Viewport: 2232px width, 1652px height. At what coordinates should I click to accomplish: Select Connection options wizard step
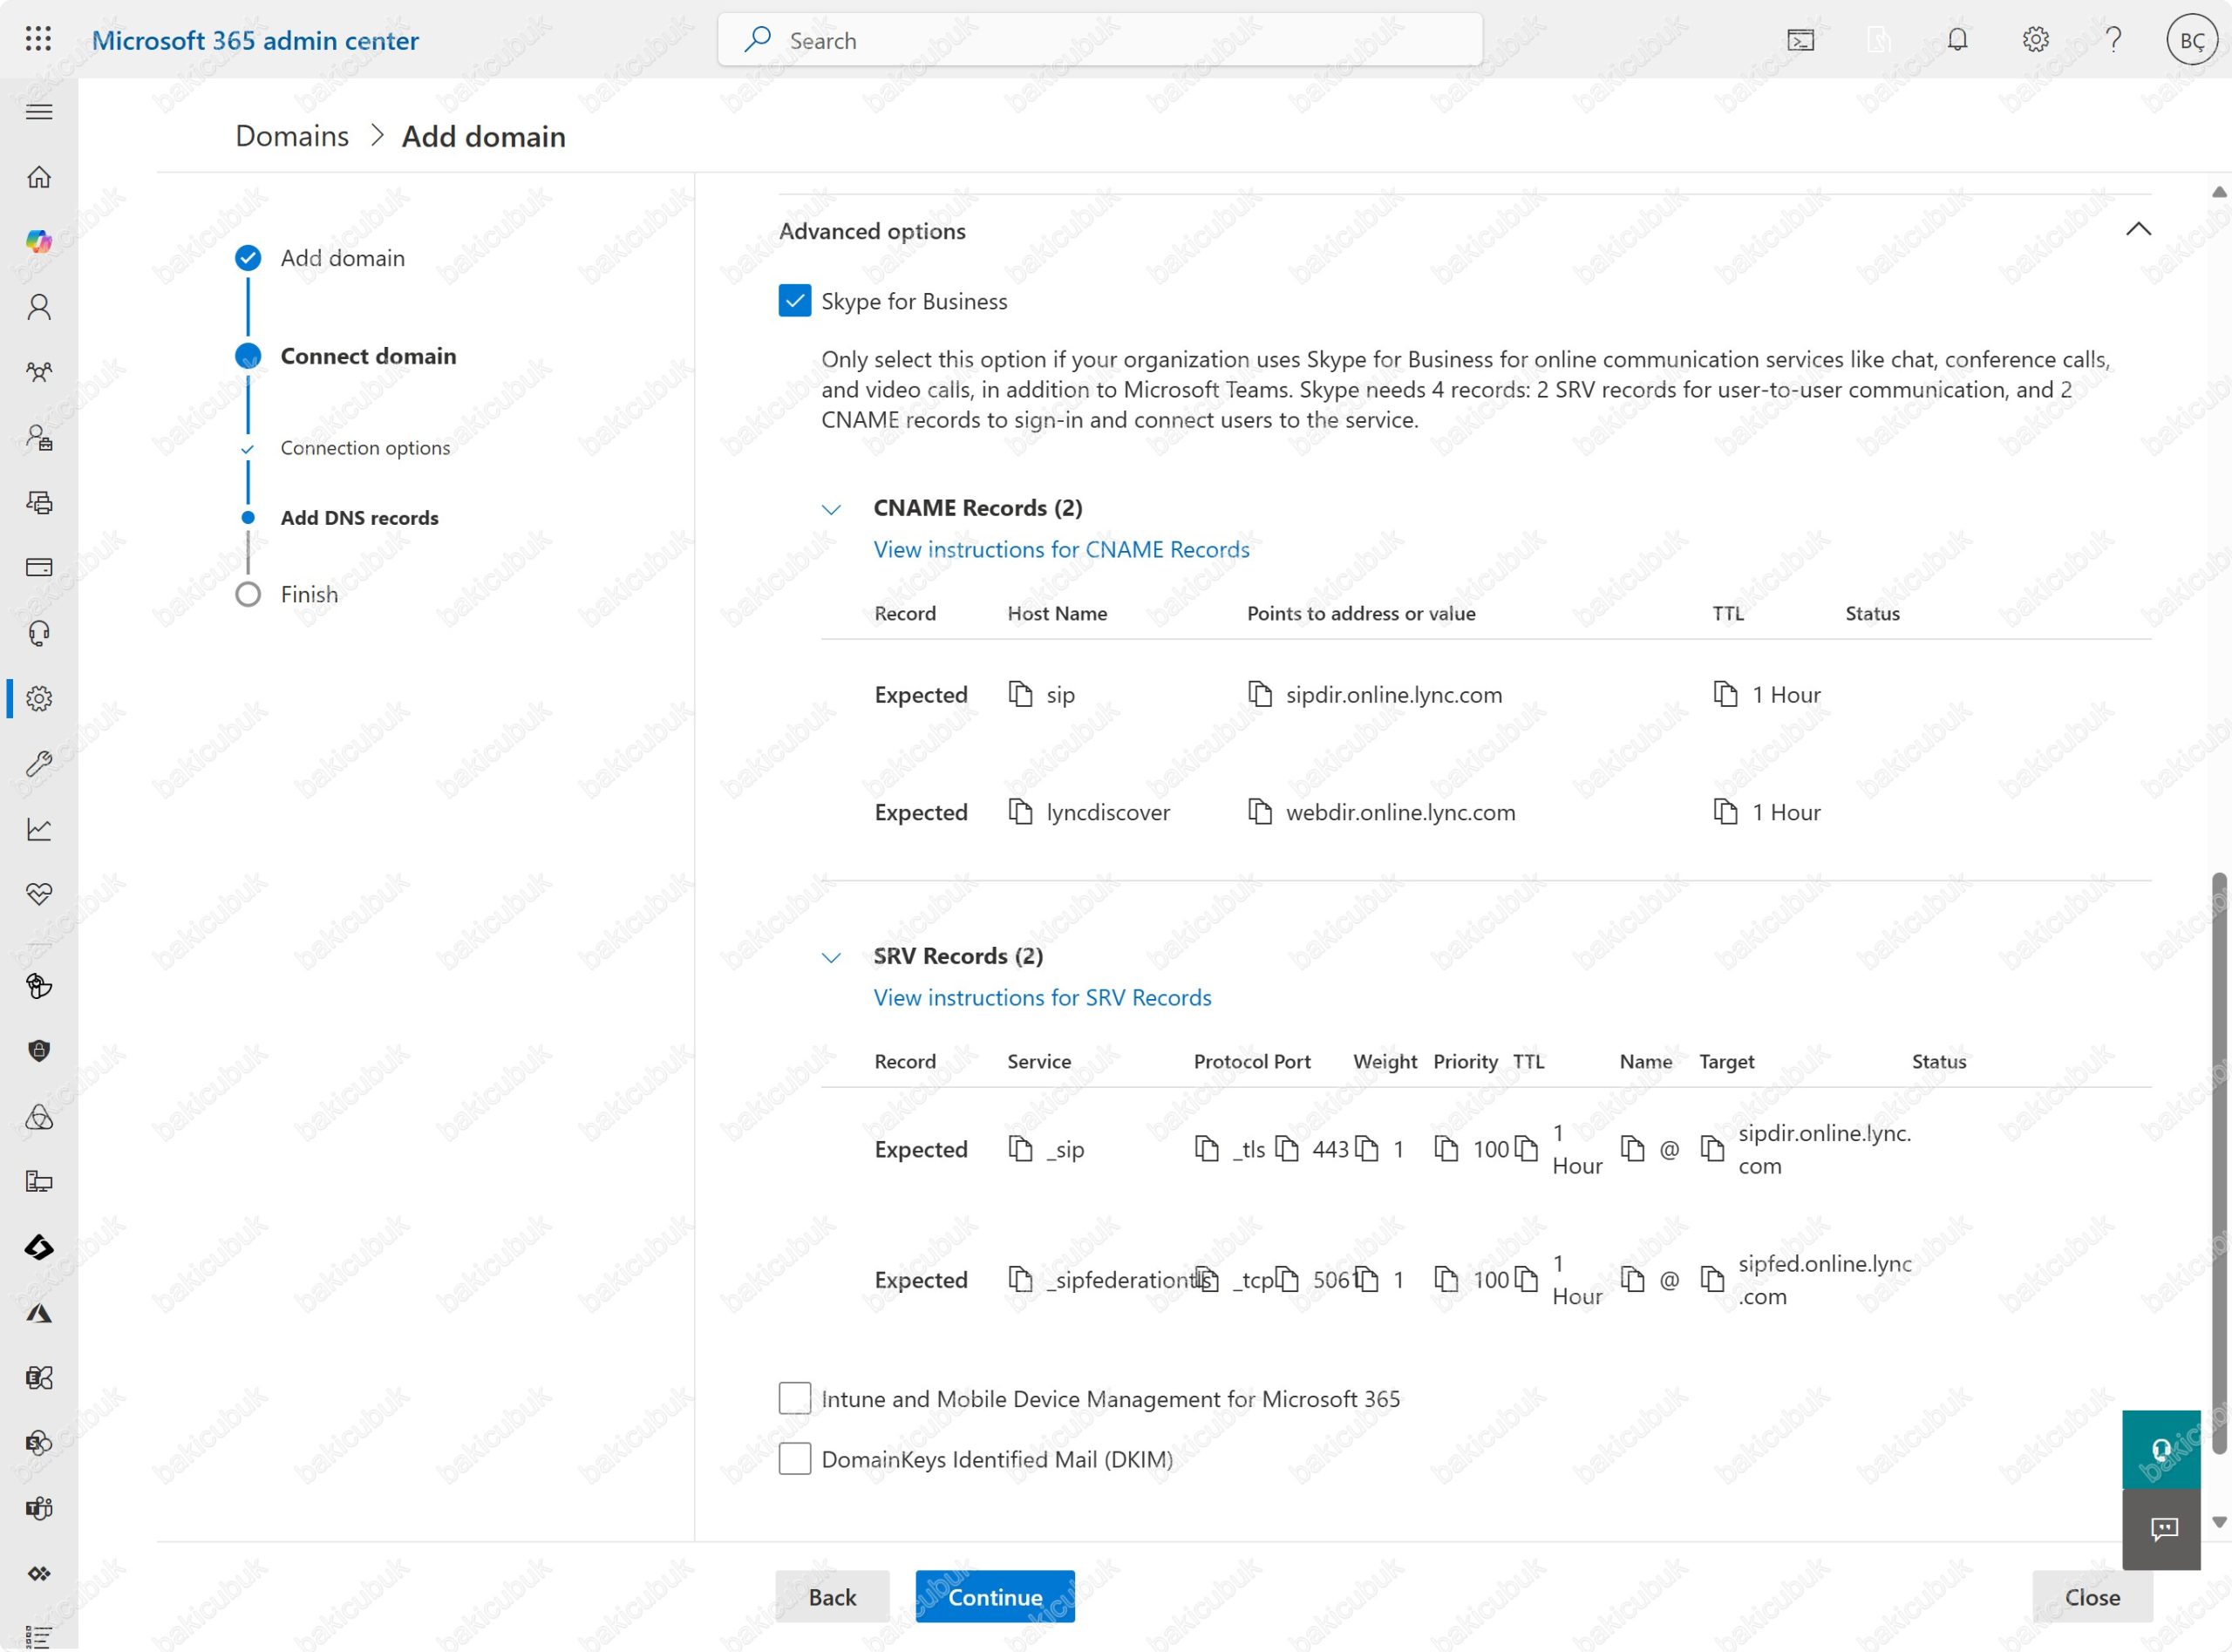click(365, 448)
